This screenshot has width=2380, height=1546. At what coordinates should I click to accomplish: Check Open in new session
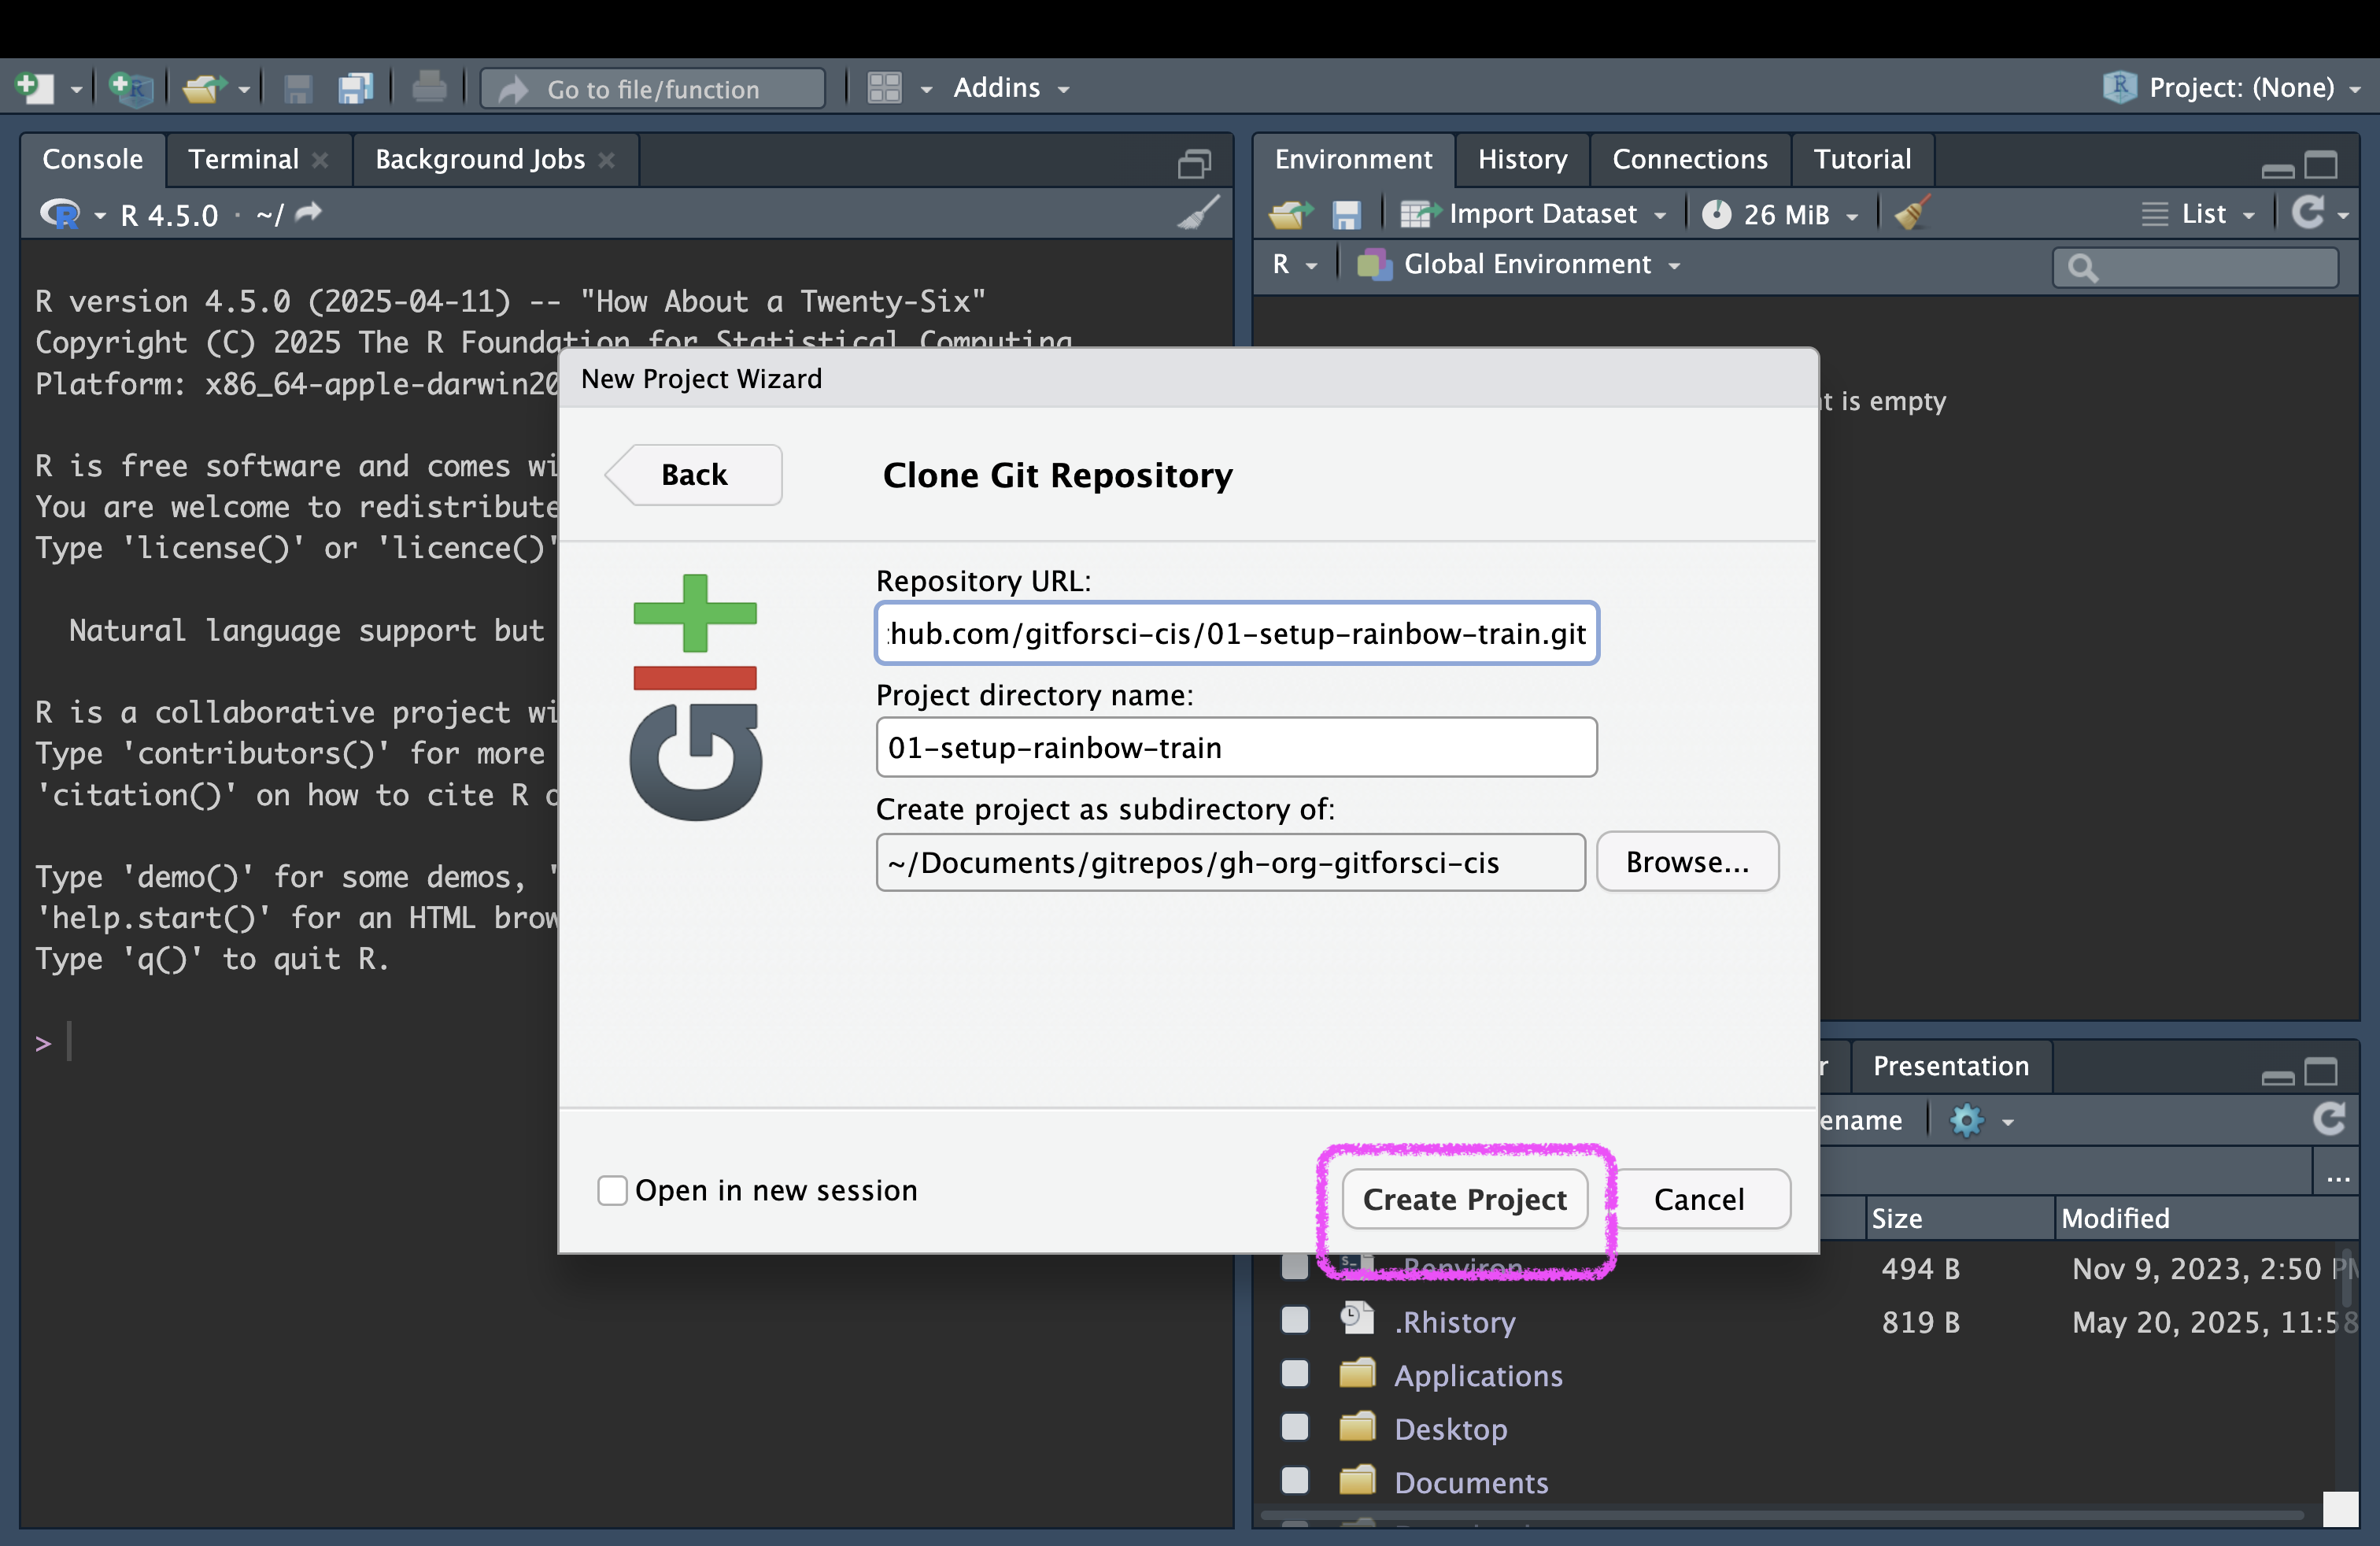(x=612, y=1190)
